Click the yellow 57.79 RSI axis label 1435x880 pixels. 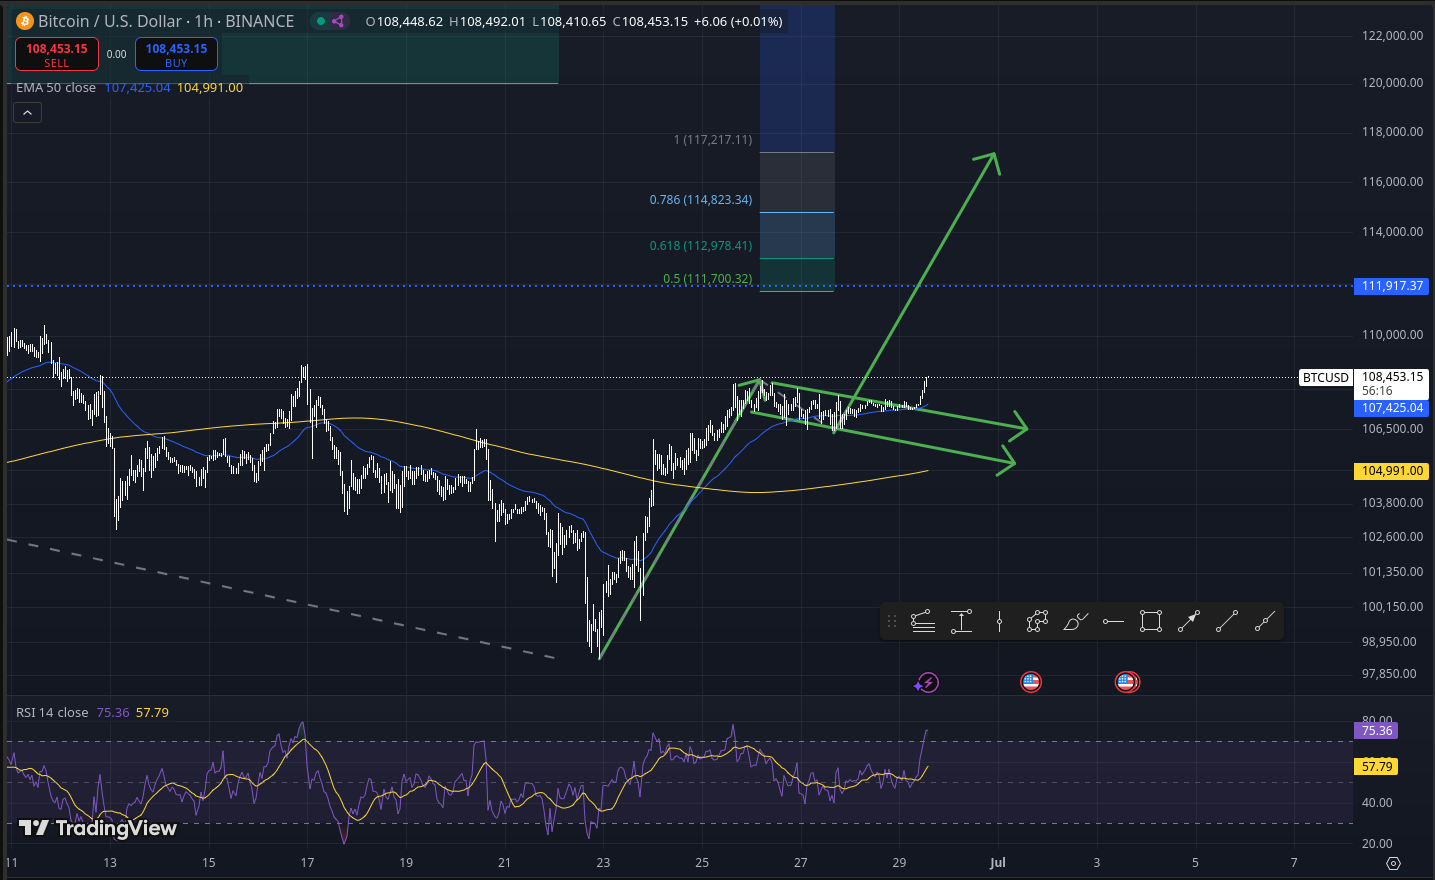point(1377,767)
